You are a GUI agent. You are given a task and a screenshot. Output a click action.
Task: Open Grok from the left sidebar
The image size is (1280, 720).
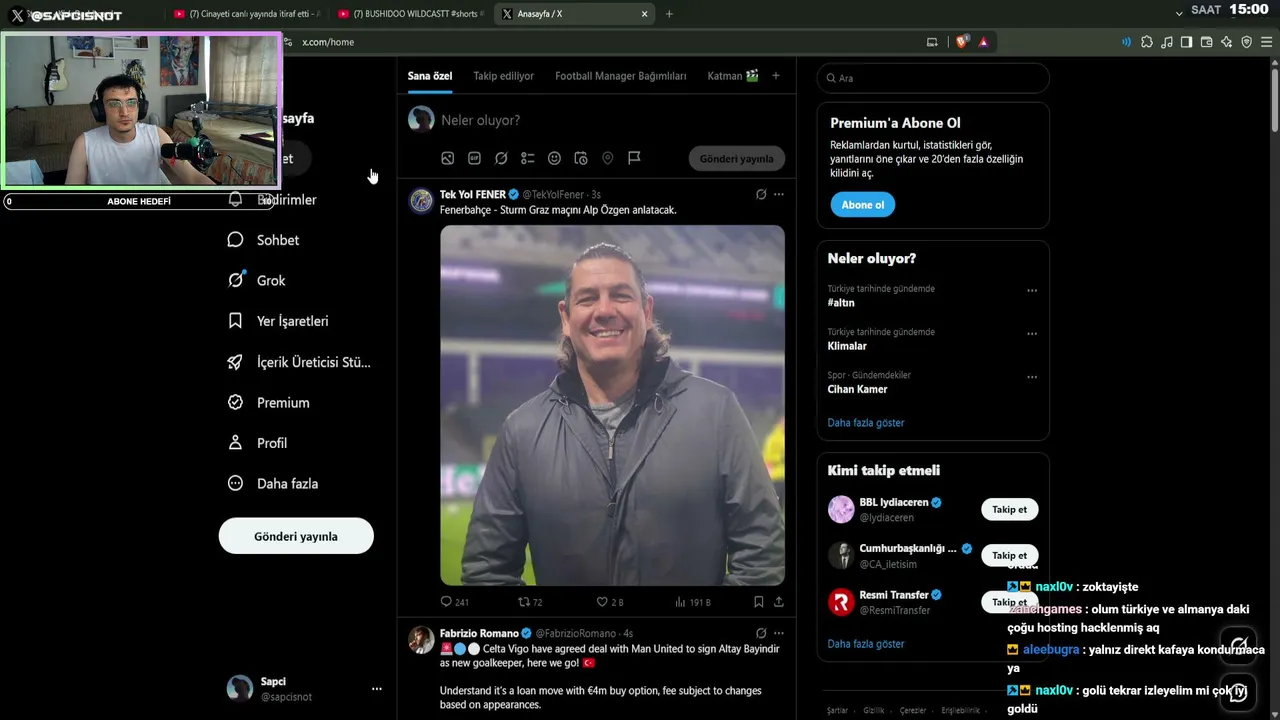point(257,281)
